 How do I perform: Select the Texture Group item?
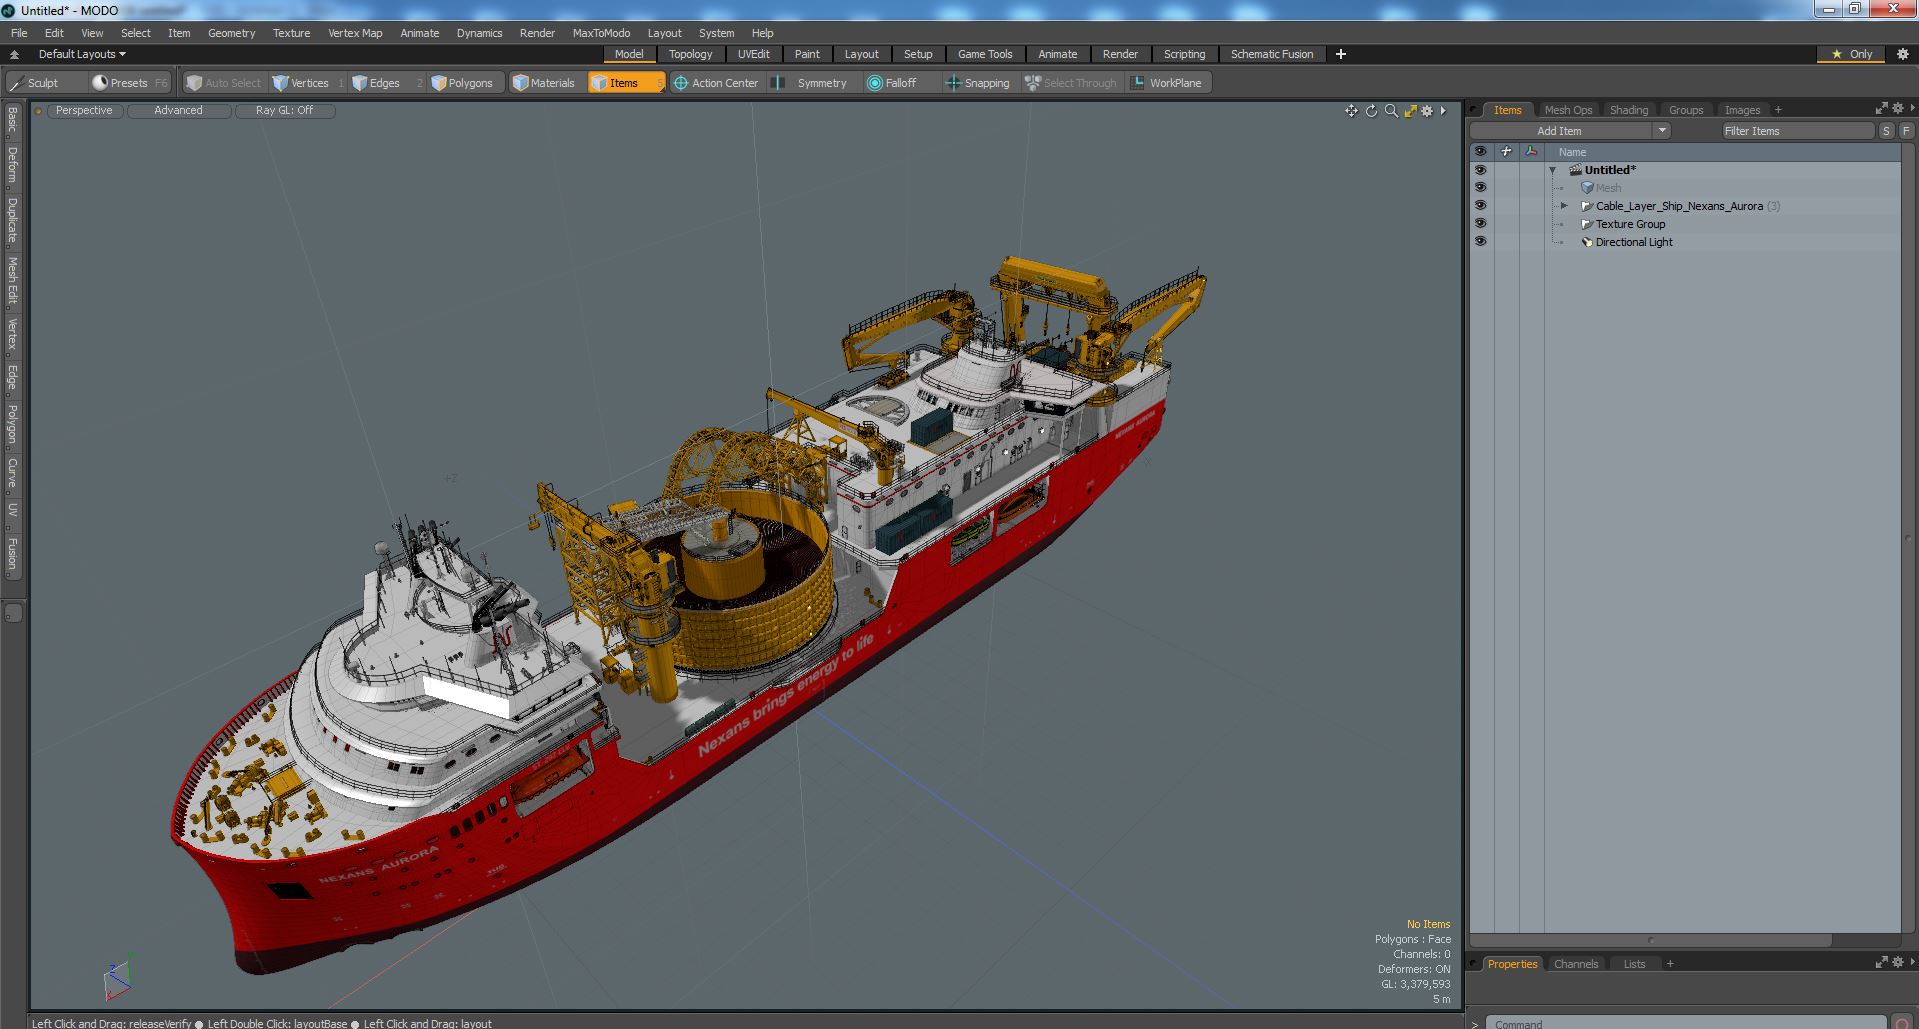1630,224
